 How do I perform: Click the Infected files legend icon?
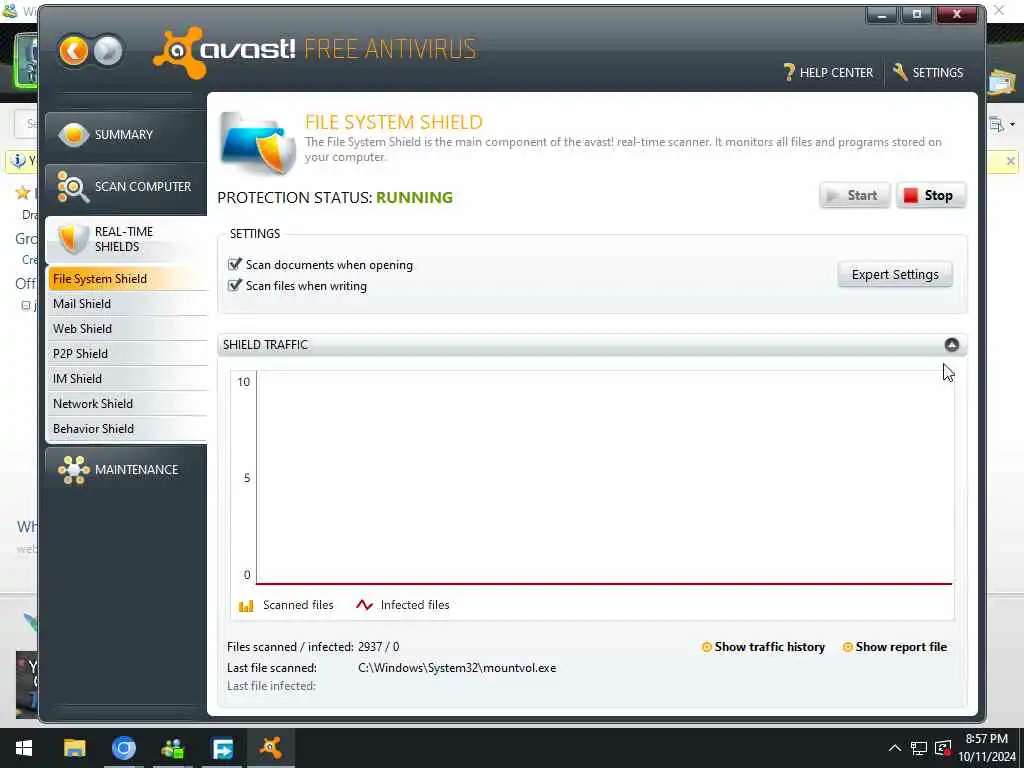point(364,605)
